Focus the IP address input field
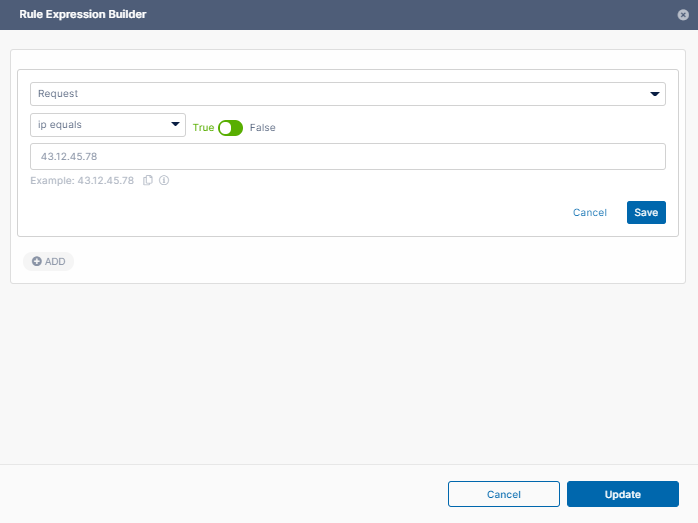The height and width of the screenshot is (523, 698). click(348, 157)
